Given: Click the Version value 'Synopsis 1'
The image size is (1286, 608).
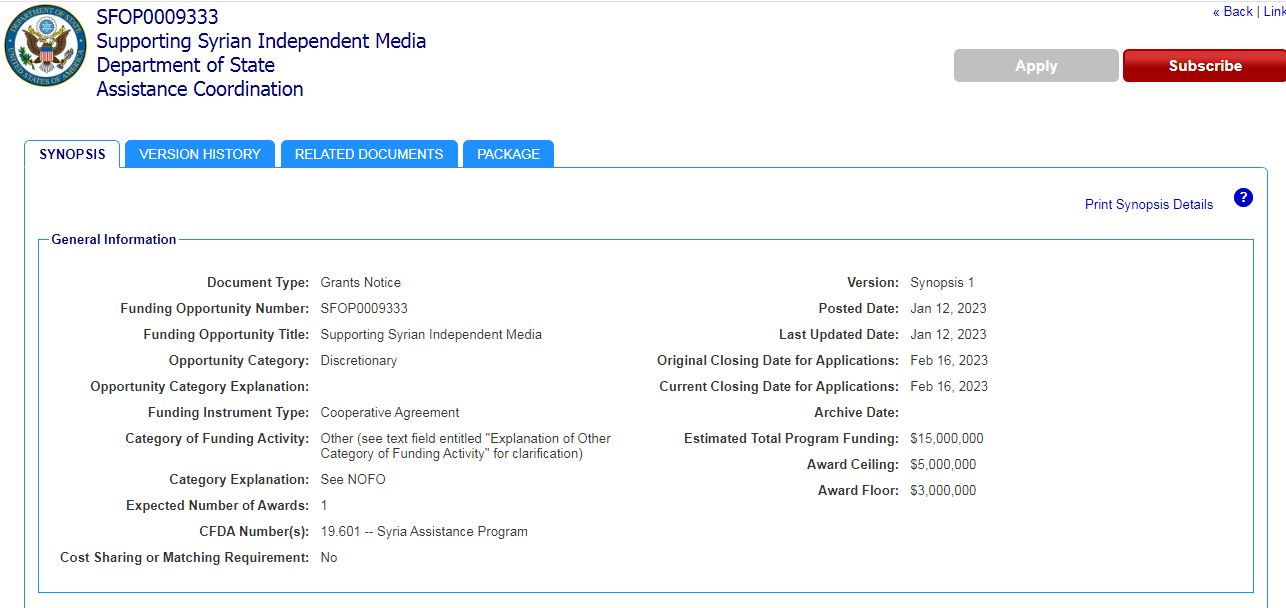Looking at the screenshot, I should tap(942, 283).
